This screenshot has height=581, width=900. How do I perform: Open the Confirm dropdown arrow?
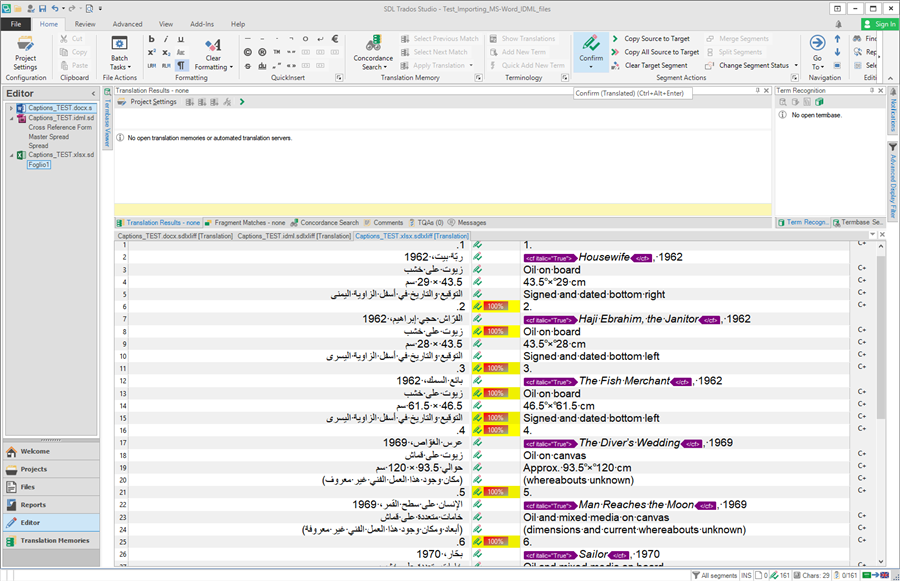click(591, 67)
